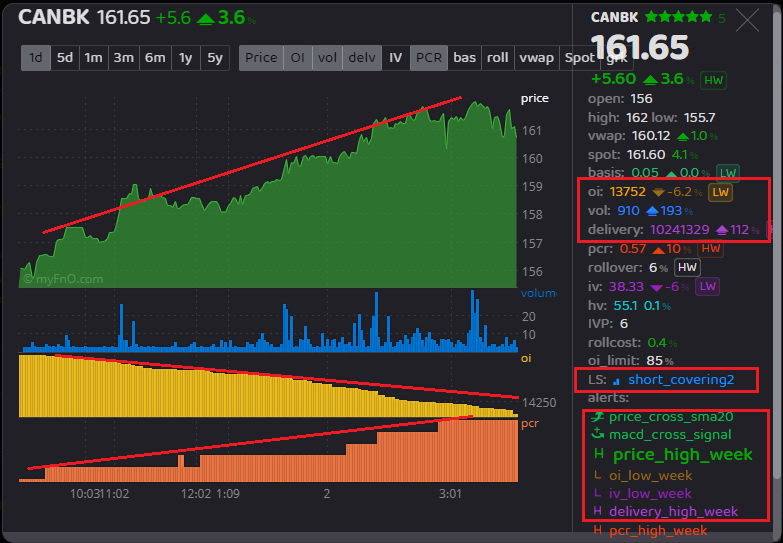Click the blue volume bar chart
Viewport: 783px width, 543px height.
(x=270, y=322)
